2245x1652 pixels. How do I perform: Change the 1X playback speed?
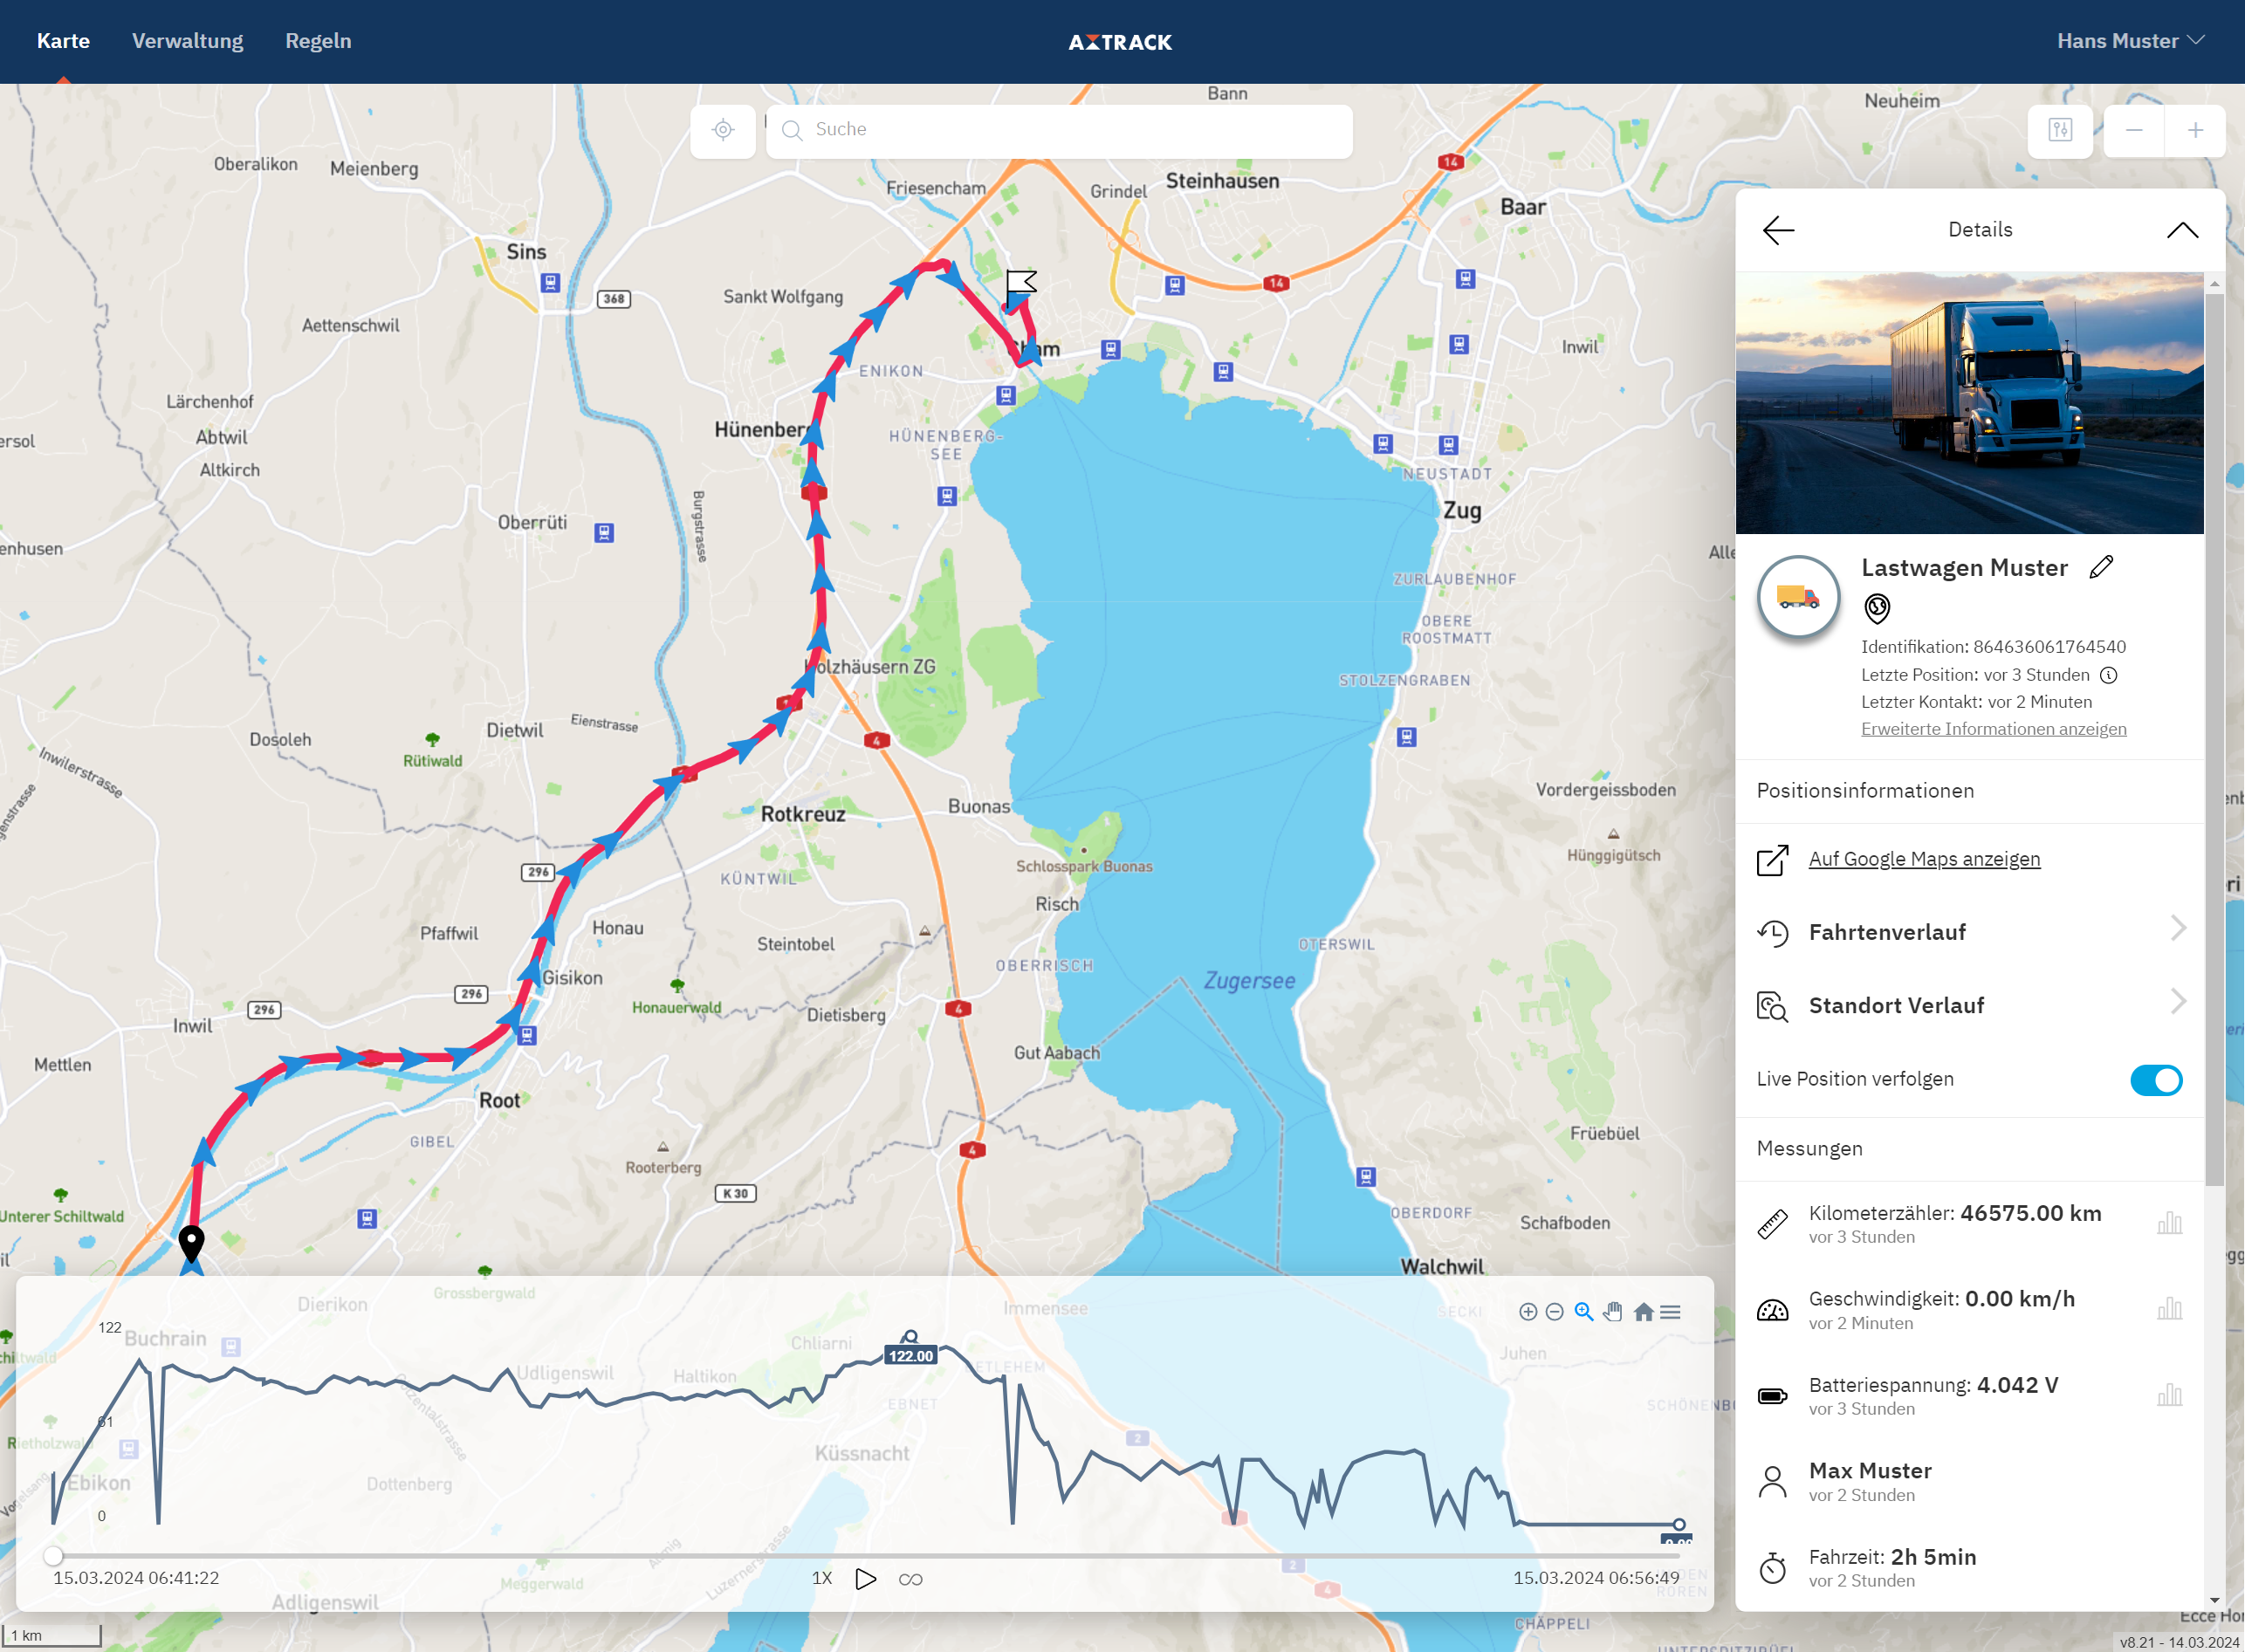pos(822,1578)
